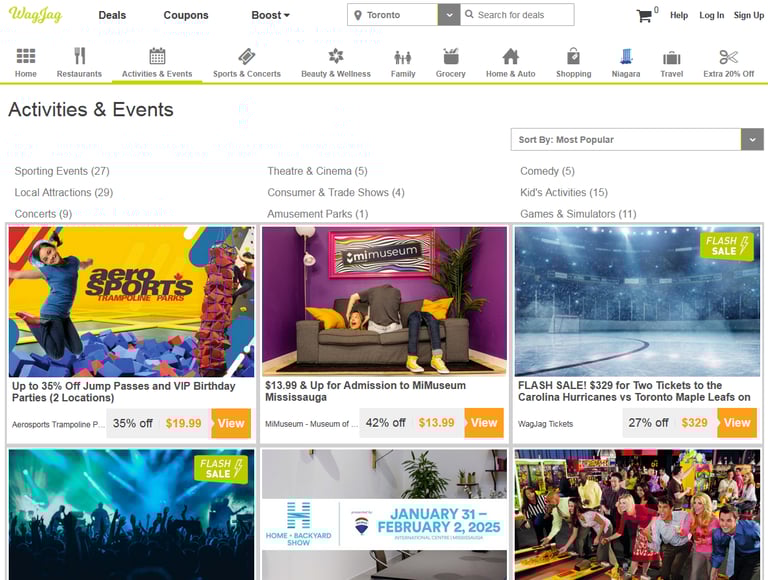Expand the Boost menu
The image size is (768, 580).
pyautogui.click(x=270, y=15)
